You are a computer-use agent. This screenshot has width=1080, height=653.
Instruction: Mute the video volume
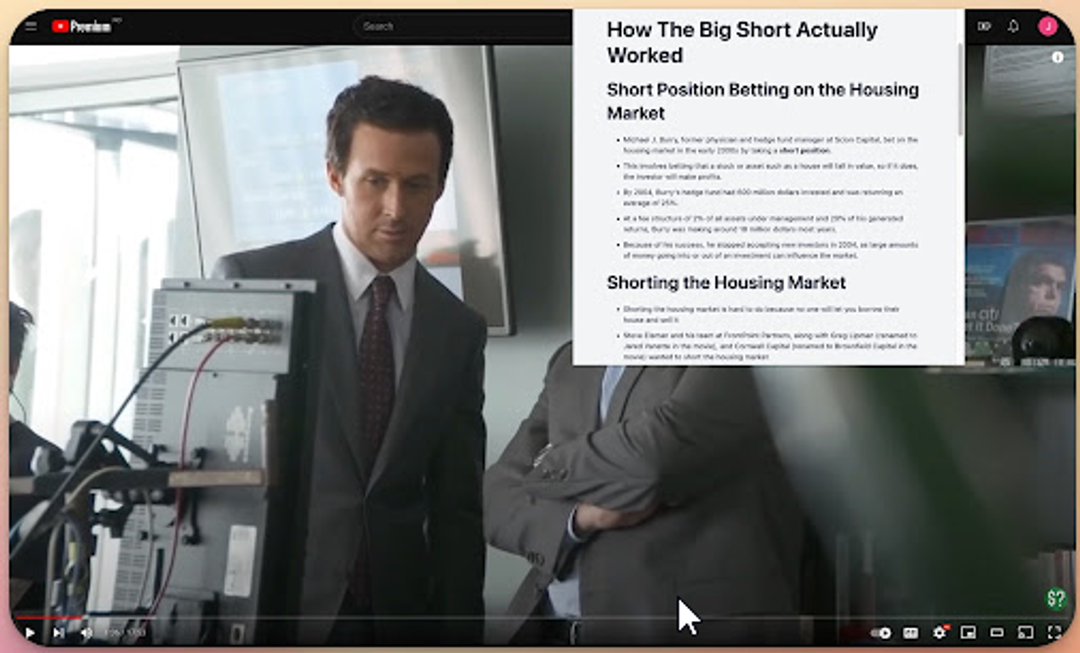[86, 632]
